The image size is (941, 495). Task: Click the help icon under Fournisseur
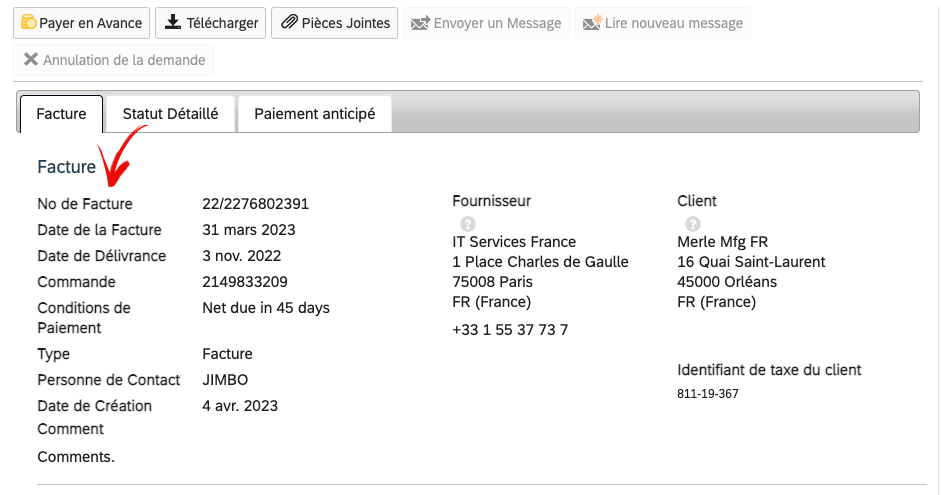(468, 224)
